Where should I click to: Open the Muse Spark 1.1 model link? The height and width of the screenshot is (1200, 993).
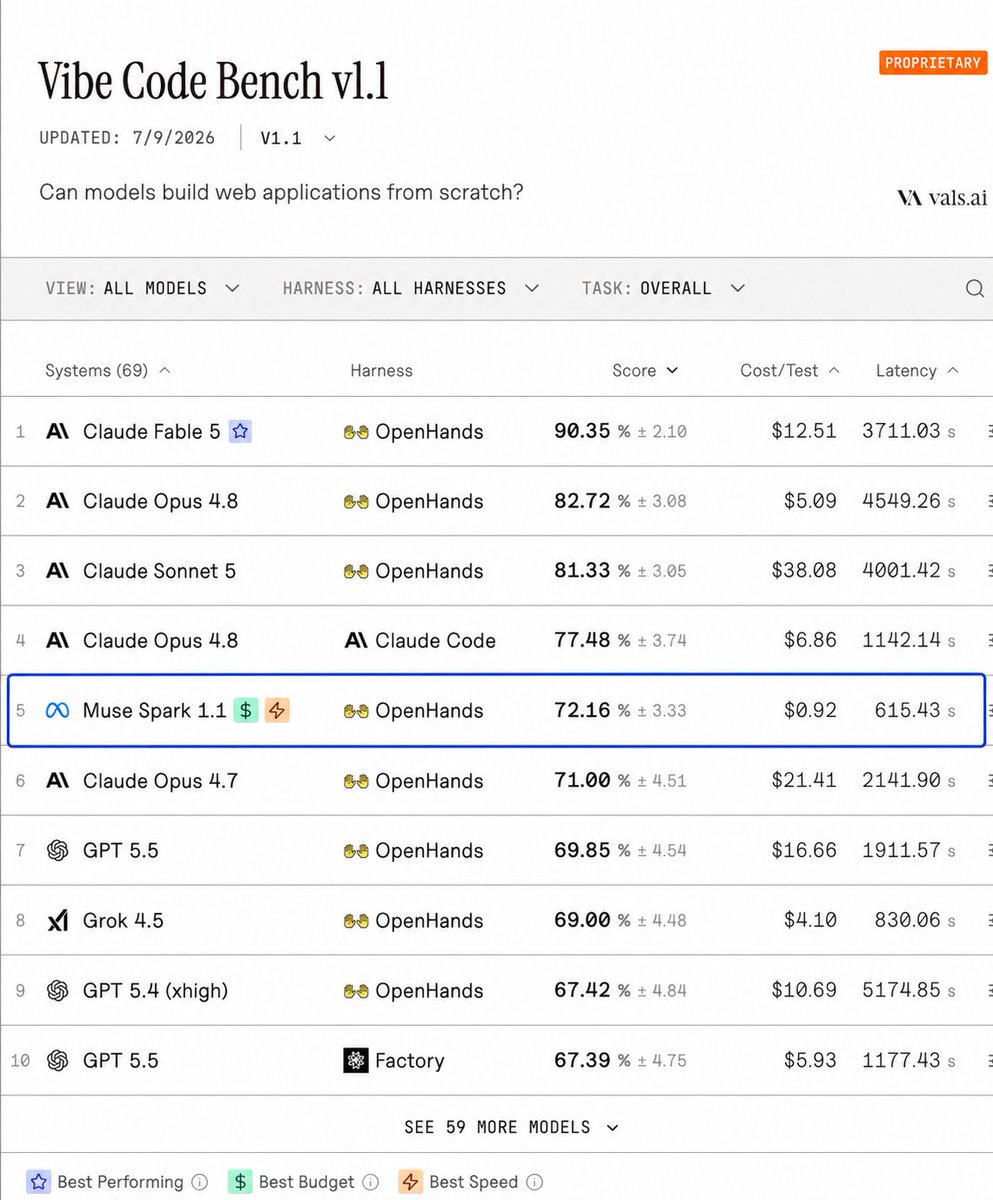154,711
